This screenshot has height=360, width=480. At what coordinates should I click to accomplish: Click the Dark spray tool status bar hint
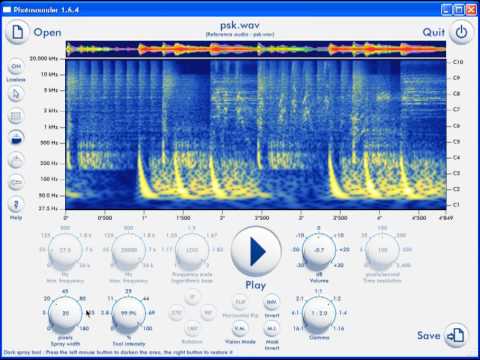pos(118,352)
